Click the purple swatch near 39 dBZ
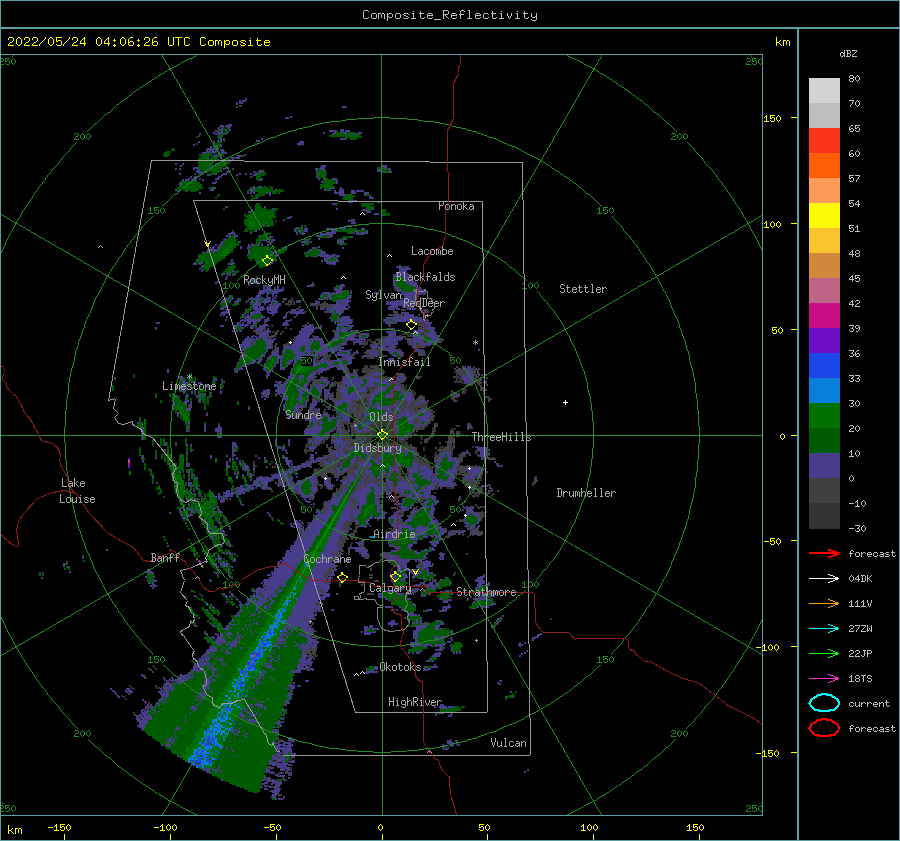Image resolution: width=900 pixels, height=841 pixels. tap(824, 340)
